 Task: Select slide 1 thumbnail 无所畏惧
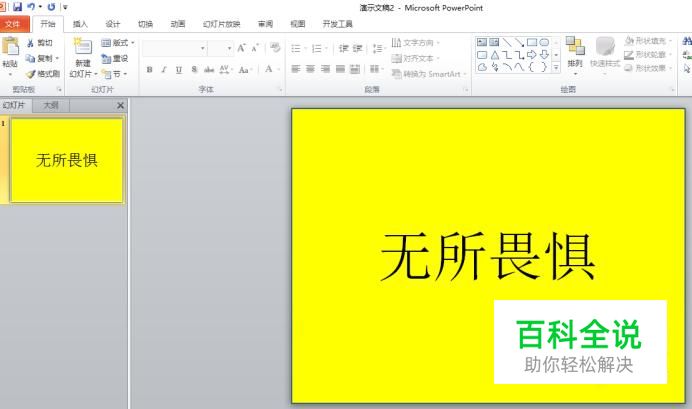[x=67, y=160]
